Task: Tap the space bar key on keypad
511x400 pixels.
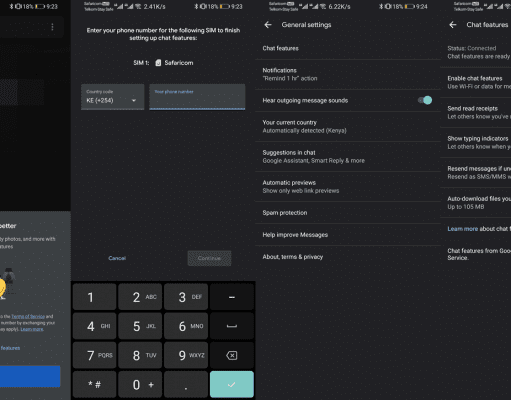Action: pyautogui.click(x=232, y=326)
